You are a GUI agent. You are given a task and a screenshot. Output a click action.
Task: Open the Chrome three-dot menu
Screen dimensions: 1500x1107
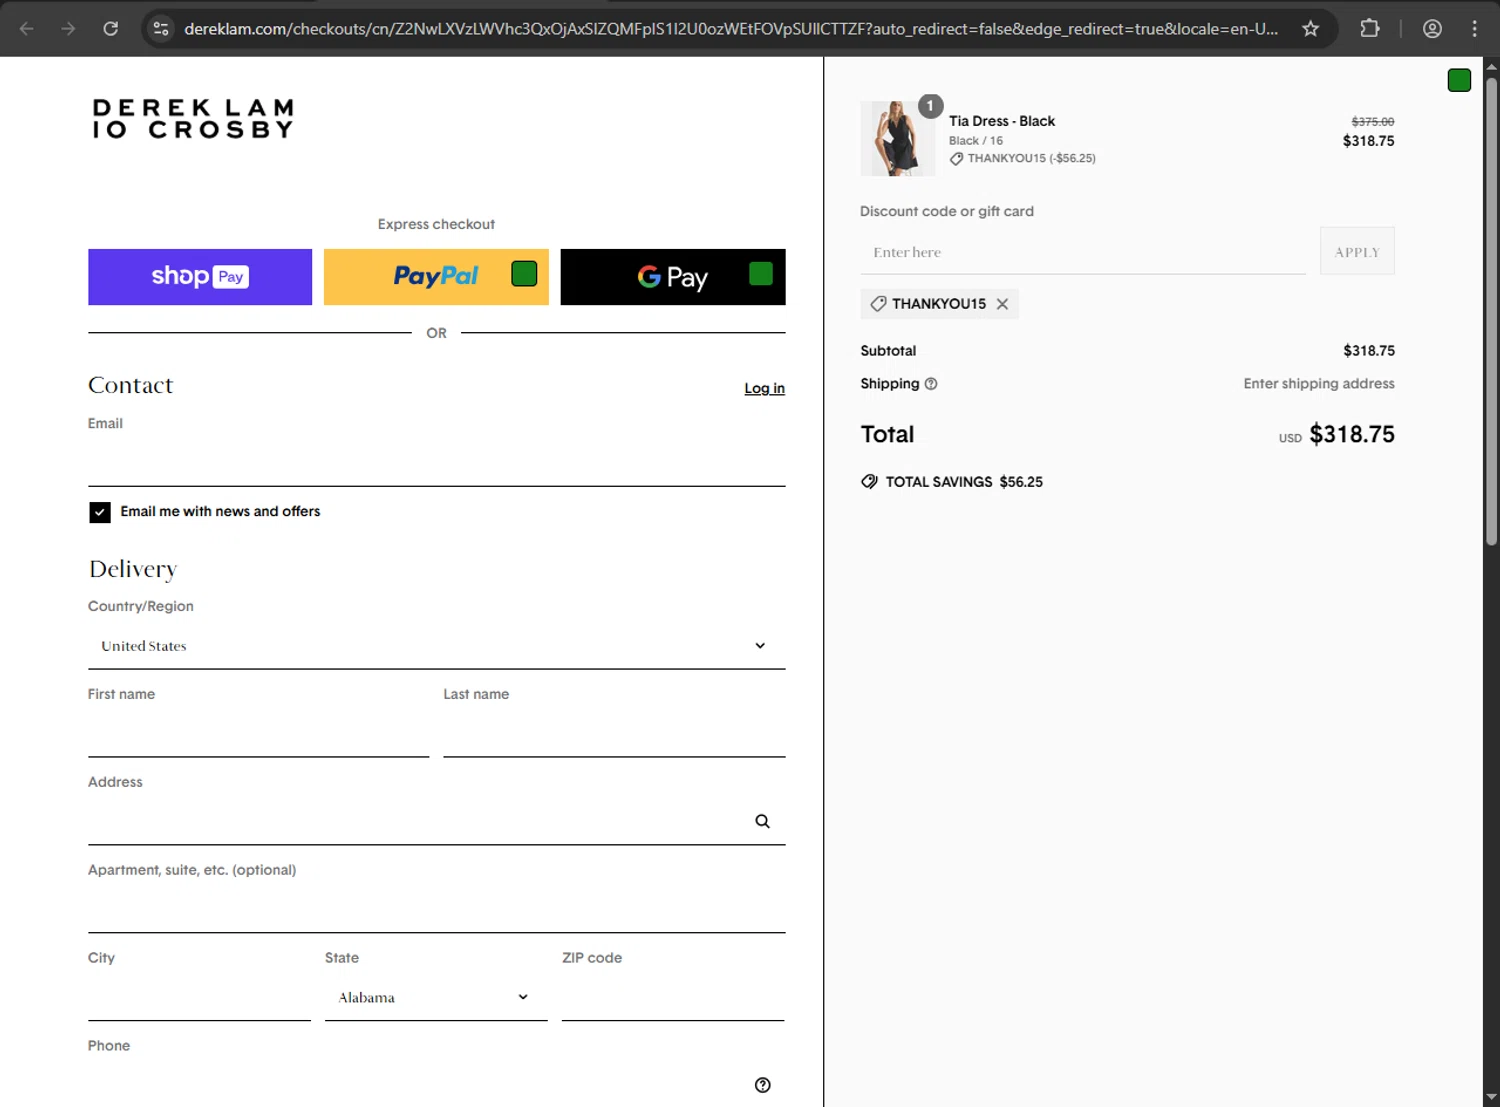(x=1474, y=28)
